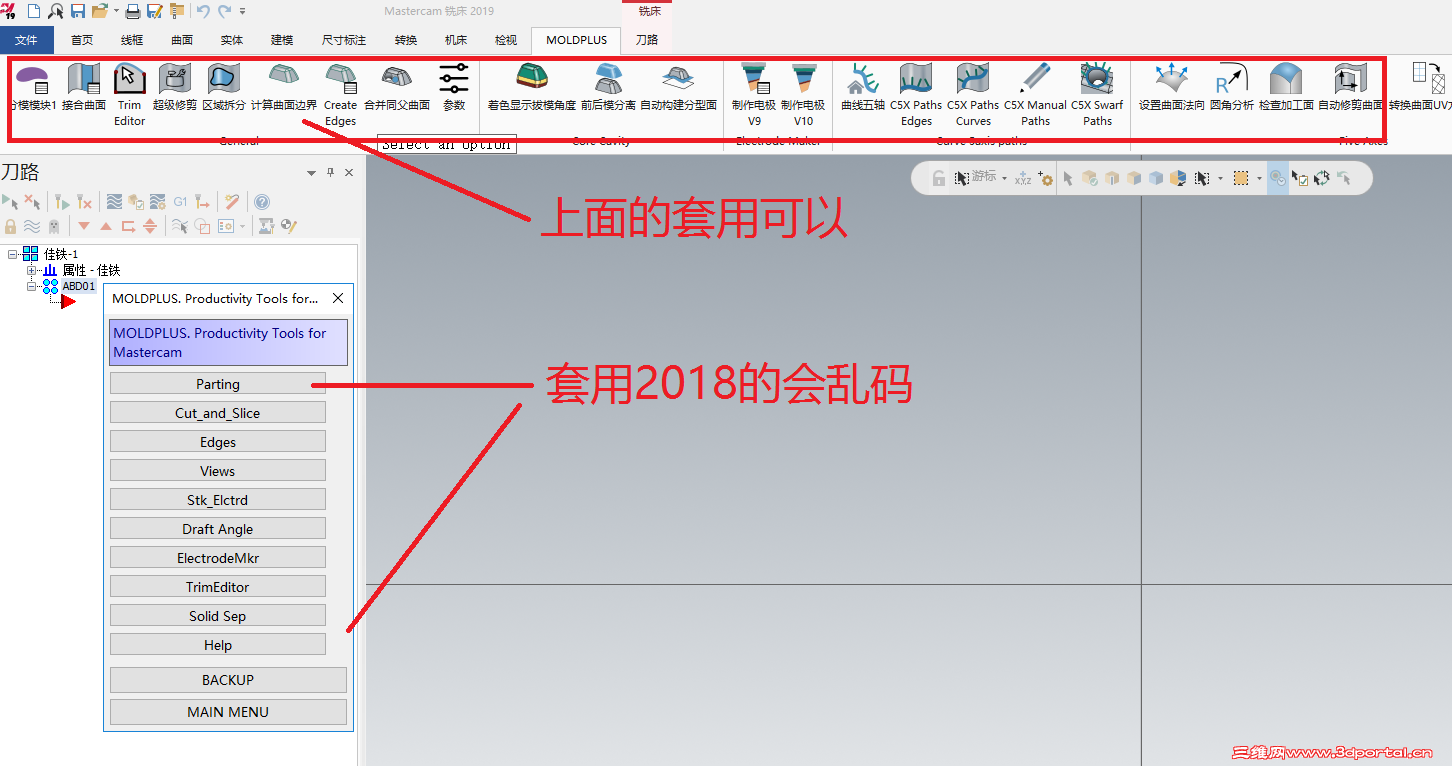Click the Parting button in MOLDPLUS dialog
The width and height of the screenshot is (1452, 766).
tap(218, 384)
